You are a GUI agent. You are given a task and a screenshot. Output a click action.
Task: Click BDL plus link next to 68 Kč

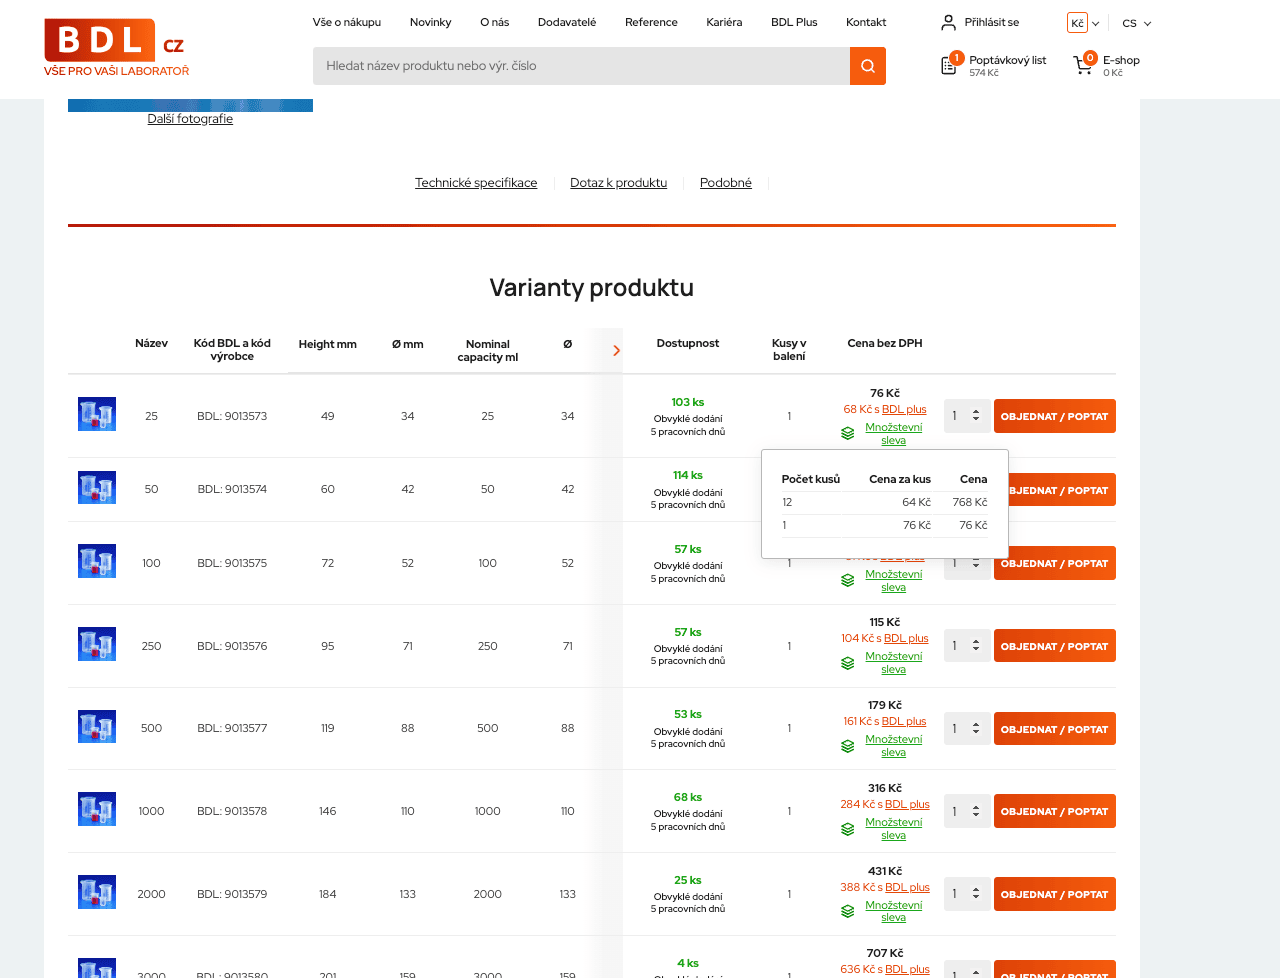click(x=904, y=410)
